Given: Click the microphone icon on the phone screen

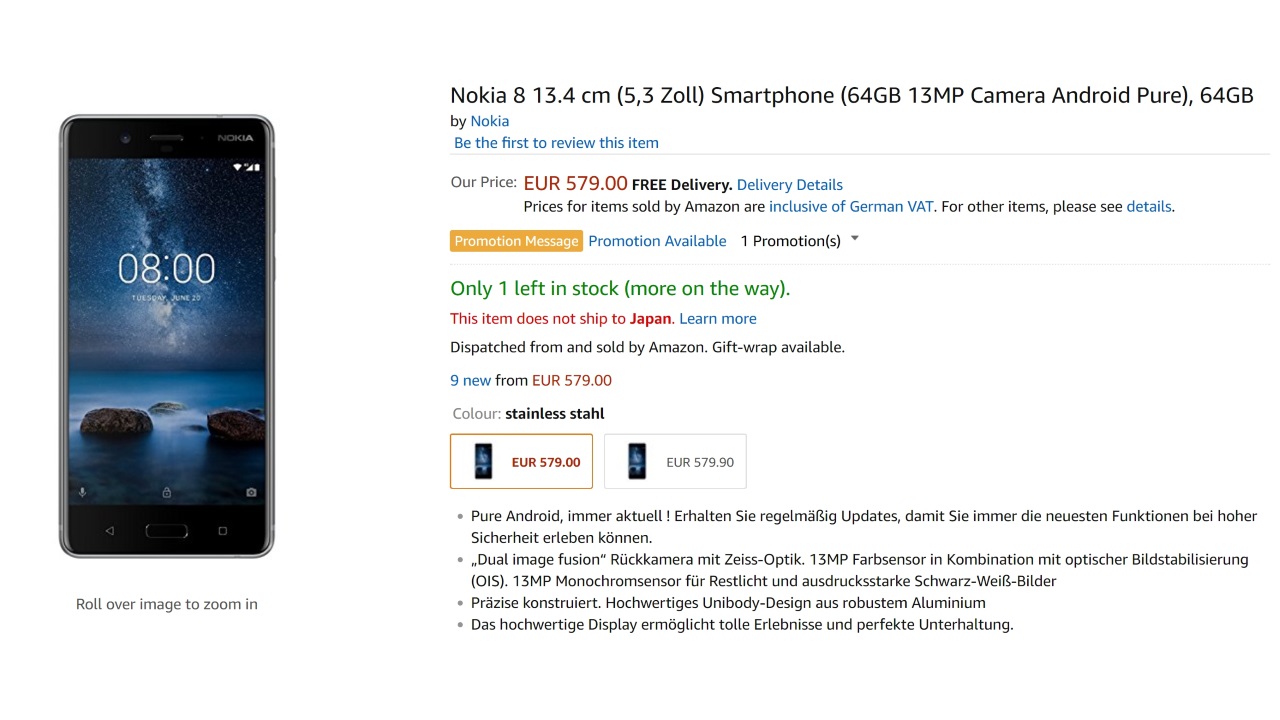Looking at the screenshot, I should pyautogui.click(x=82, y=492).
